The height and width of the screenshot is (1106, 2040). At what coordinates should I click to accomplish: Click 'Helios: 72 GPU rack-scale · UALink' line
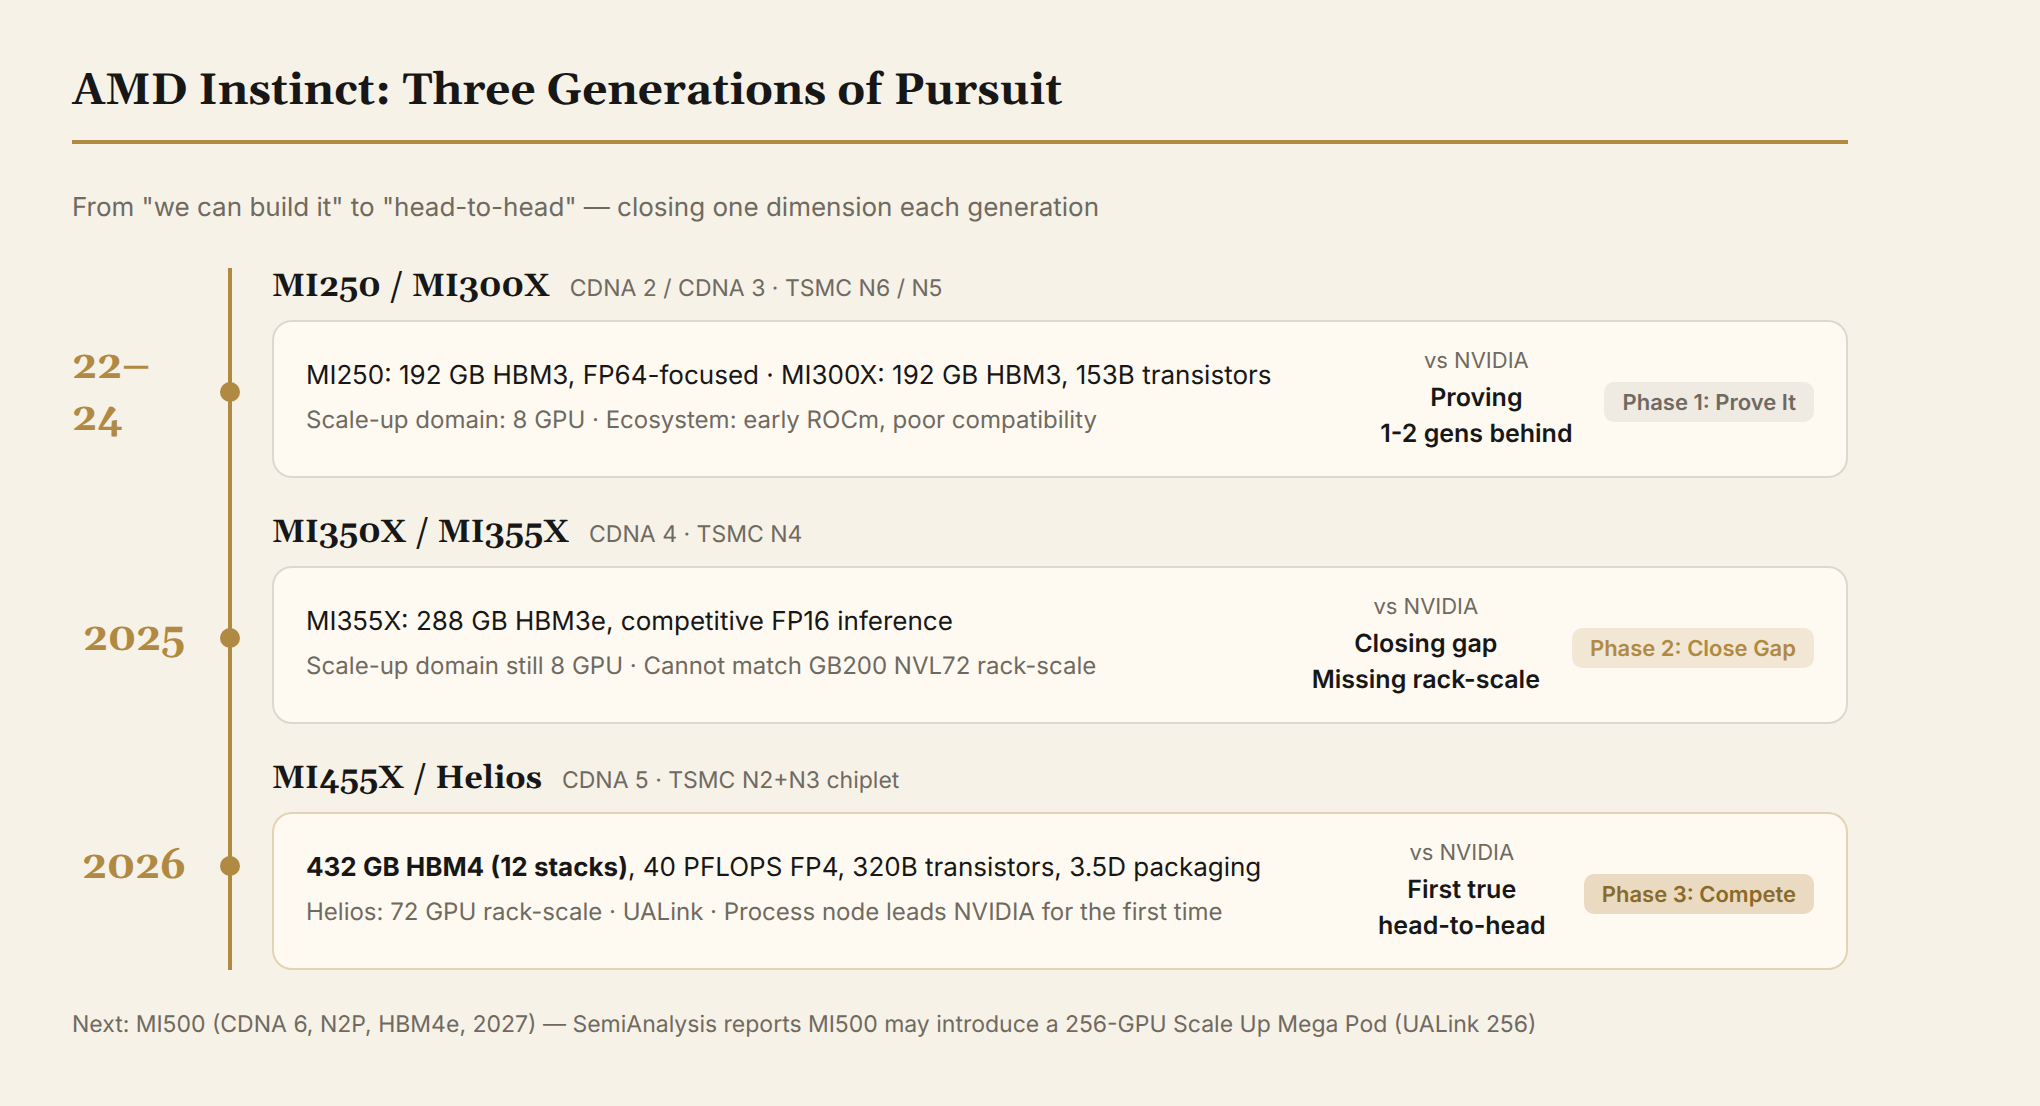(764, 912)
